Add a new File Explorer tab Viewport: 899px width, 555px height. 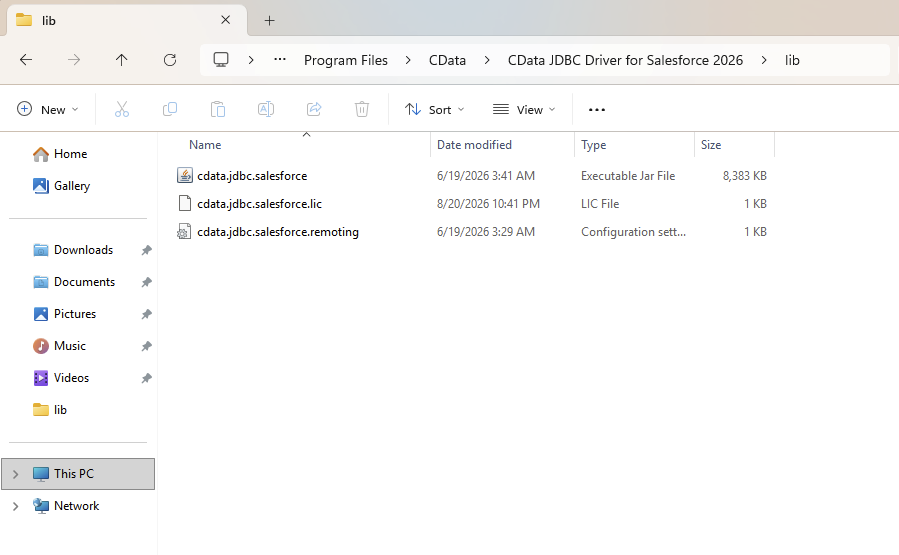269,21
